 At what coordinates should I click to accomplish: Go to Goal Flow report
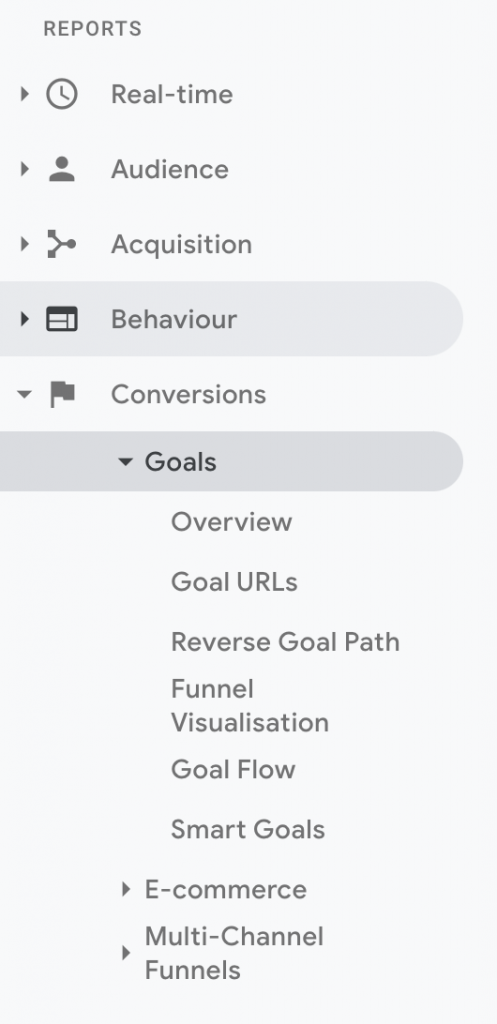(x=232, y=769)
